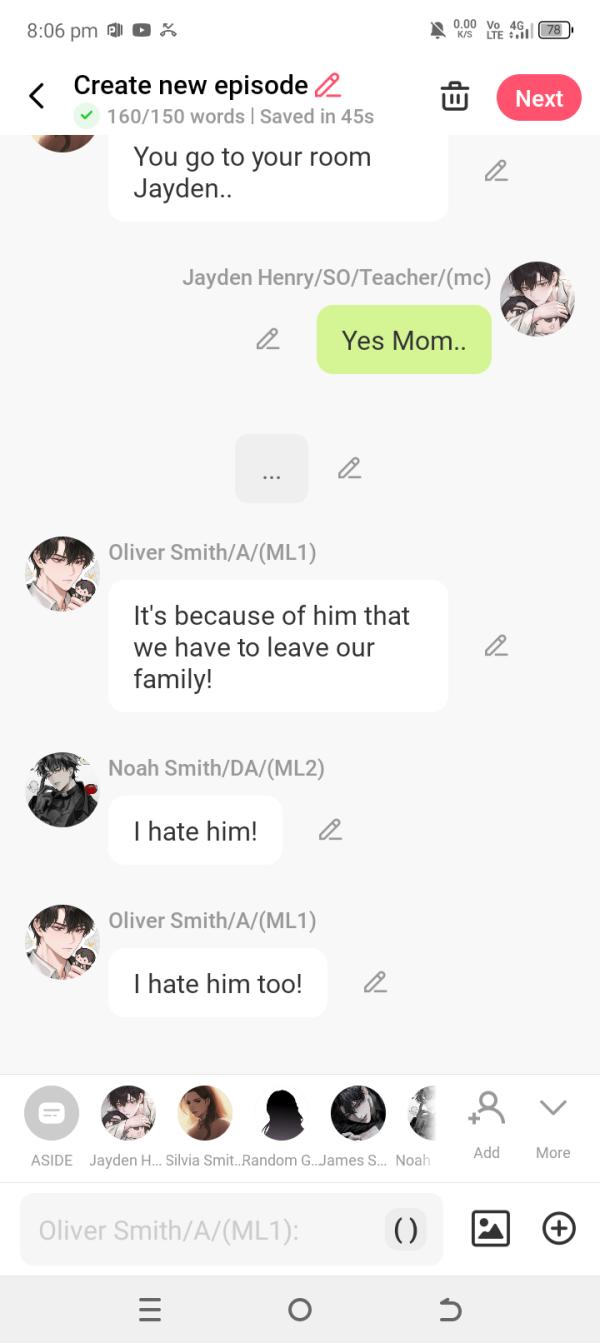This screenshot has width=600, height=1343.
Task: Choose the Random G... silhouette character
Action: point(283,1126)
